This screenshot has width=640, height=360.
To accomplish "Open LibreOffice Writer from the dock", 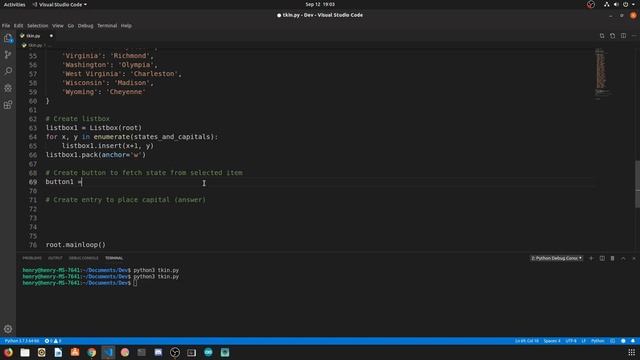I will pyautogui.click(x=58, y=352).
